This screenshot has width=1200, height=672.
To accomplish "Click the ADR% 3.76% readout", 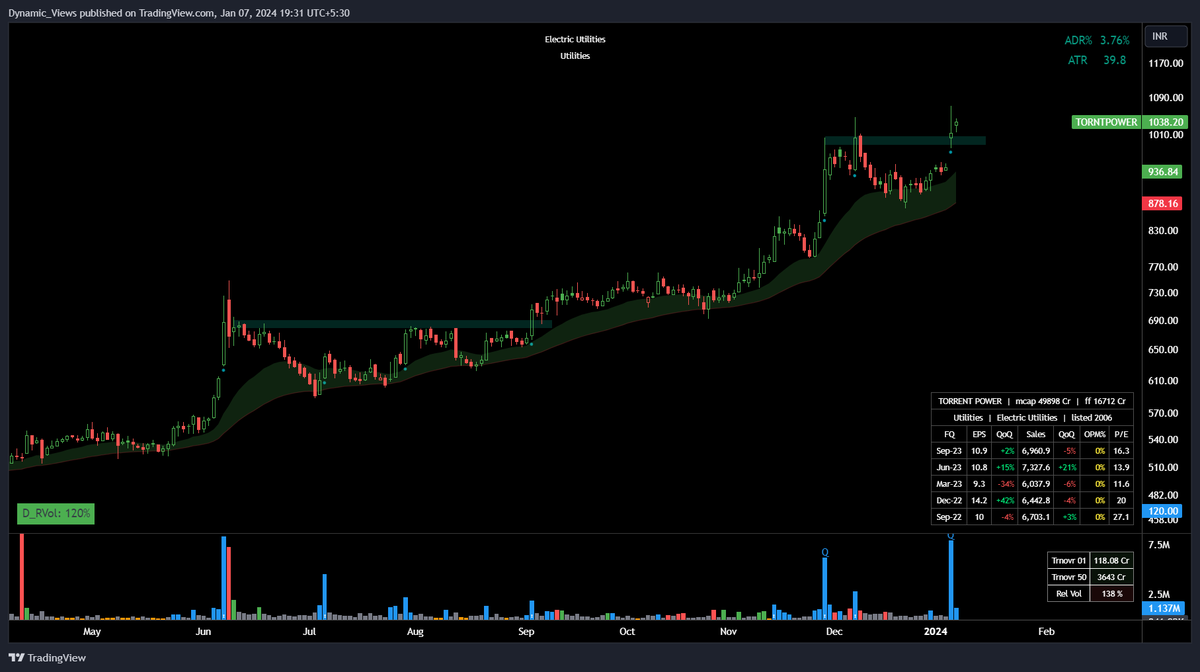I will 1097,41.
